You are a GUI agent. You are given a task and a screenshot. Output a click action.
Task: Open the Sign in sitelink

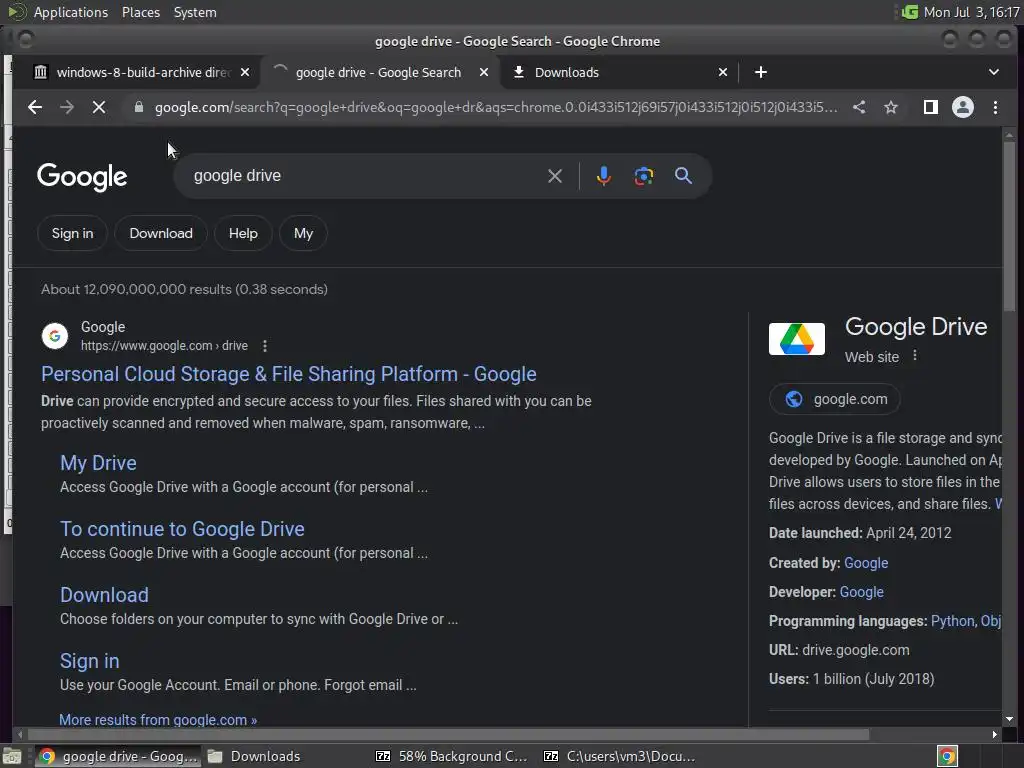(89, 661)
